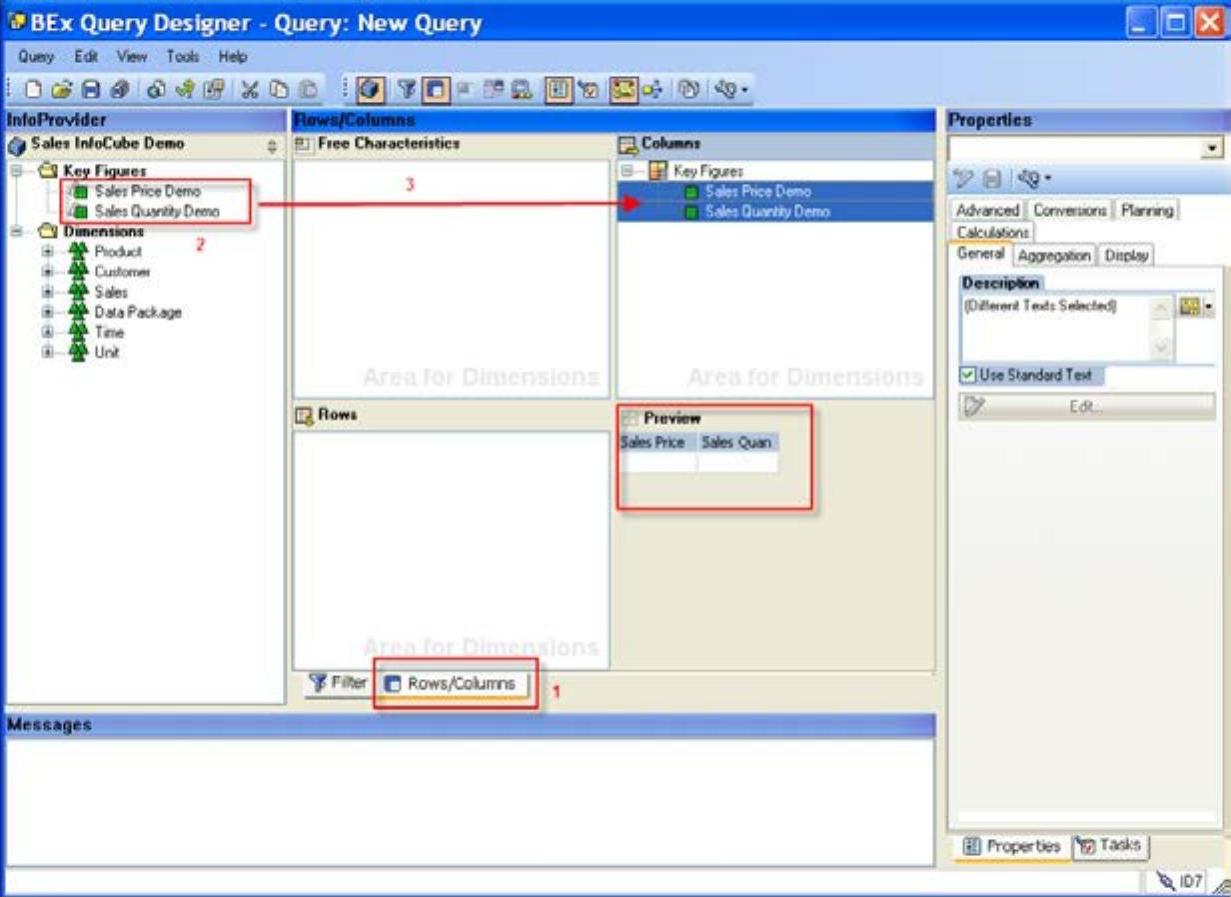The width and height of the screenshot is (1231, 897).
Task: Expand the Time dimension node
Action: 48,332
